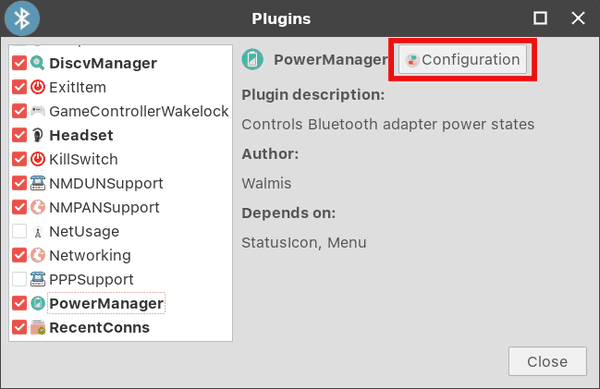Disable the Networking plugin checkbox
The width and height of the screenshot is (600, 389).
(19, 255)
